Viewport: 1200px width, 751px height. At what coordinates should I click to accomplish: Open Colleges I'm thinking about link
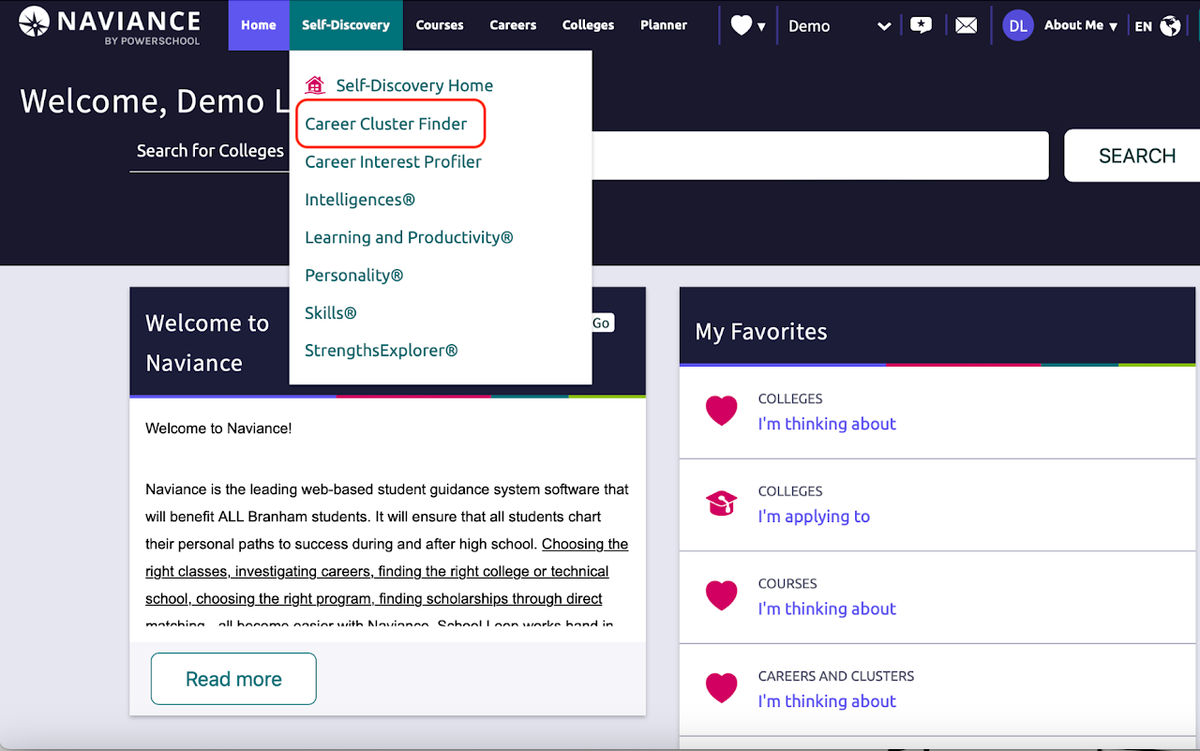pyautogui.click(x=827, y=424)
